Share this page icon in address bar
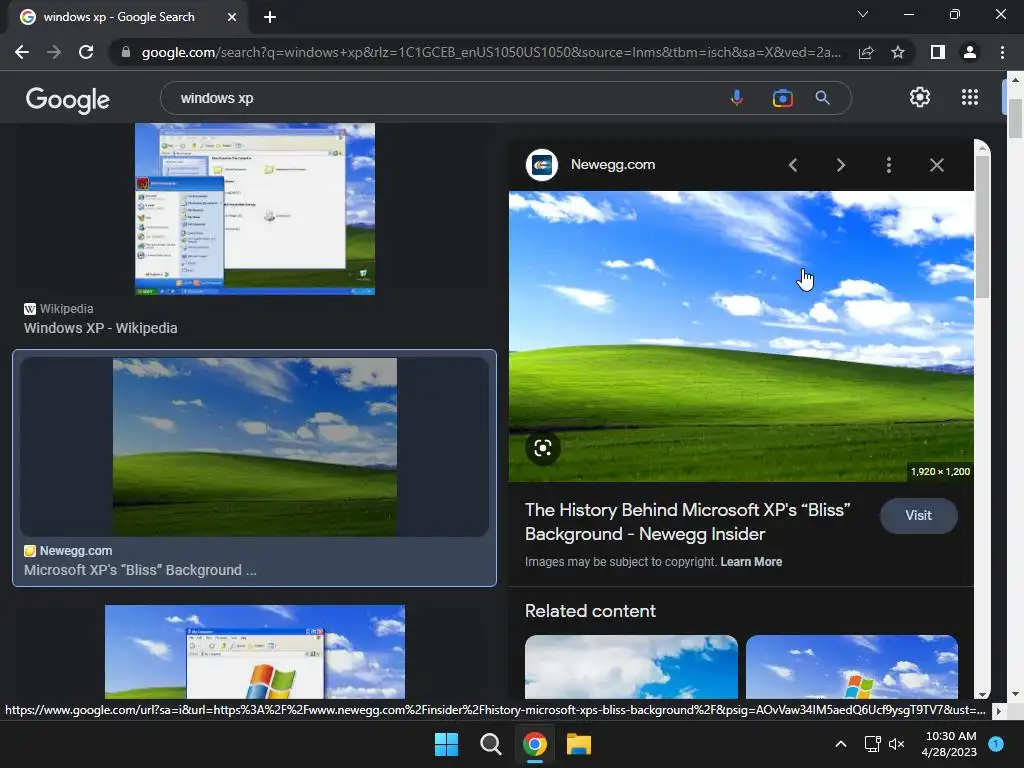This screenshot has width=1024, height=768. click(866, 52)
